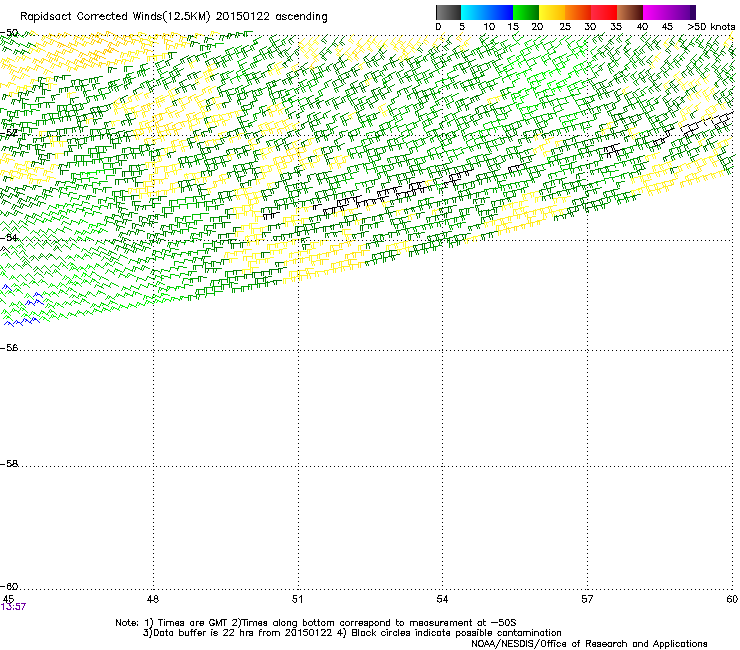
Task: Click the latitude axis label '-60'
Action: [x=9, y=587]
